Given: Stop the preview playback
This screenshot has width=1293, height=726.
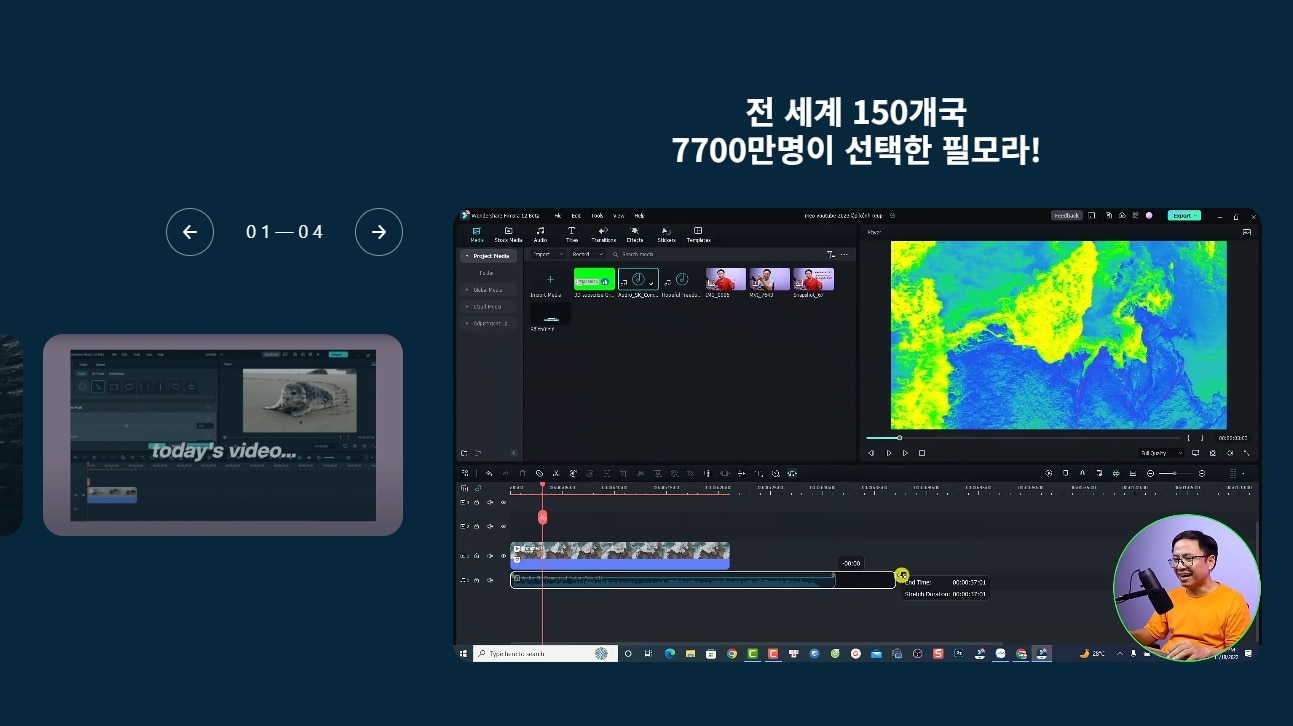Looking at the screenshot, I should pos(922,453).
